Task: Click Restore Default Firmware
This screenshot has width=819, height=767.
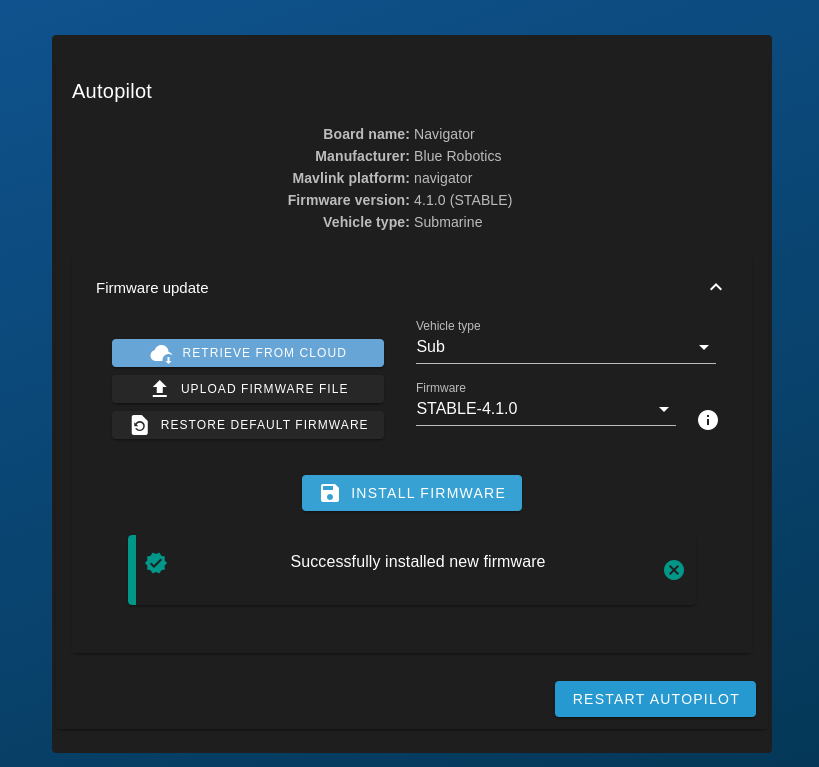Action: point(248,425)
